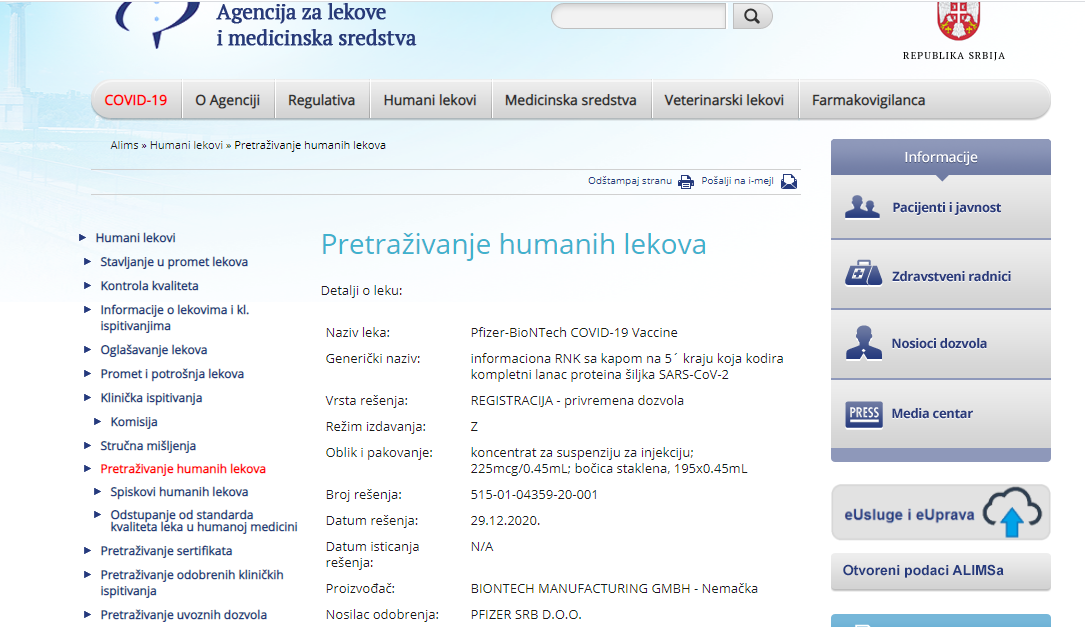Open the Regulativa menu
1085x627 pixels.
pyautogui.click(x=322, y=100)
